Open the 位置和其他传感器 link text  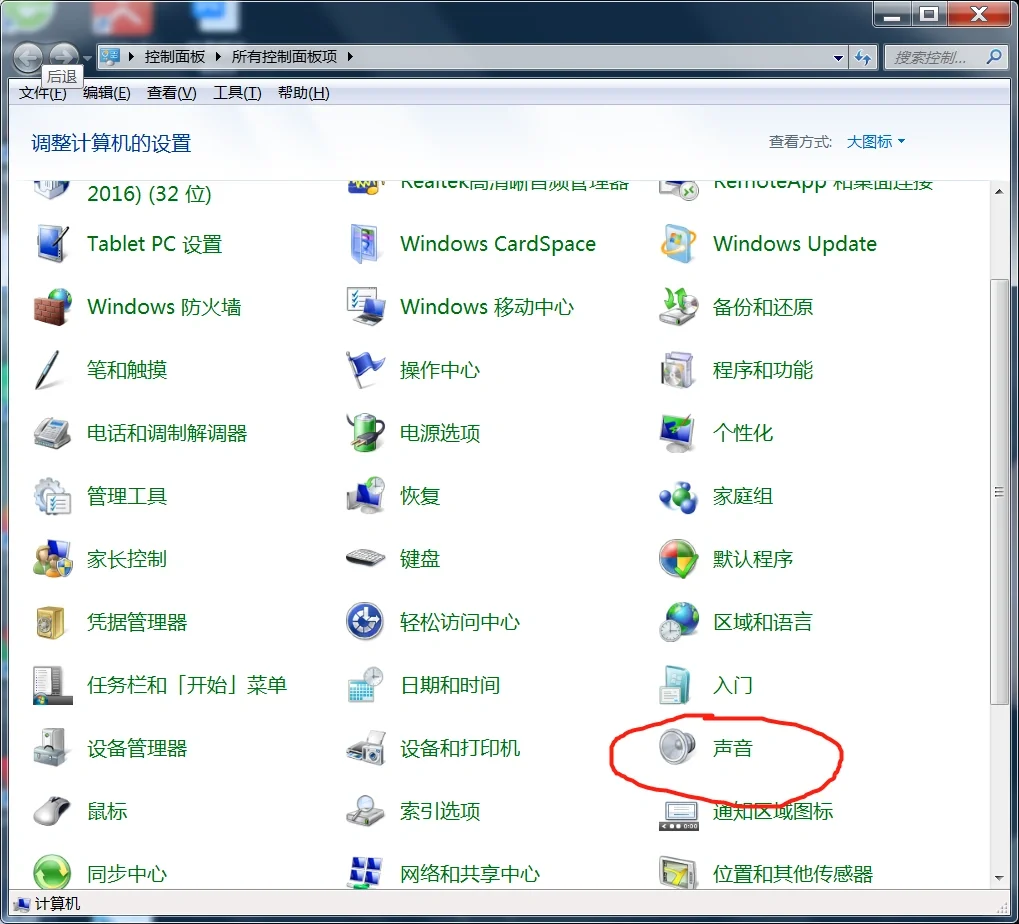click(x=793, y=874)
